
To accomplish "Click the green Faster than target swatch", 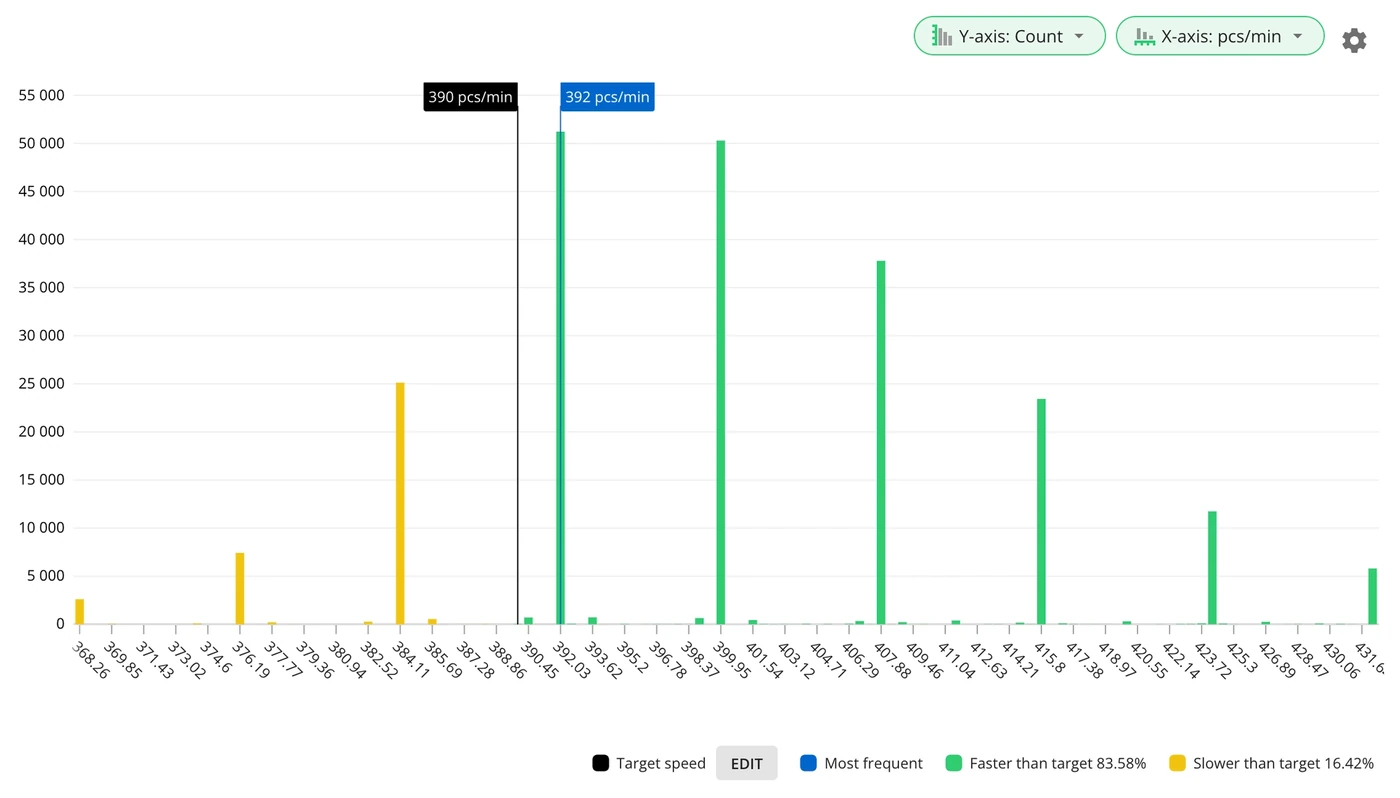I will click(953, 763).
